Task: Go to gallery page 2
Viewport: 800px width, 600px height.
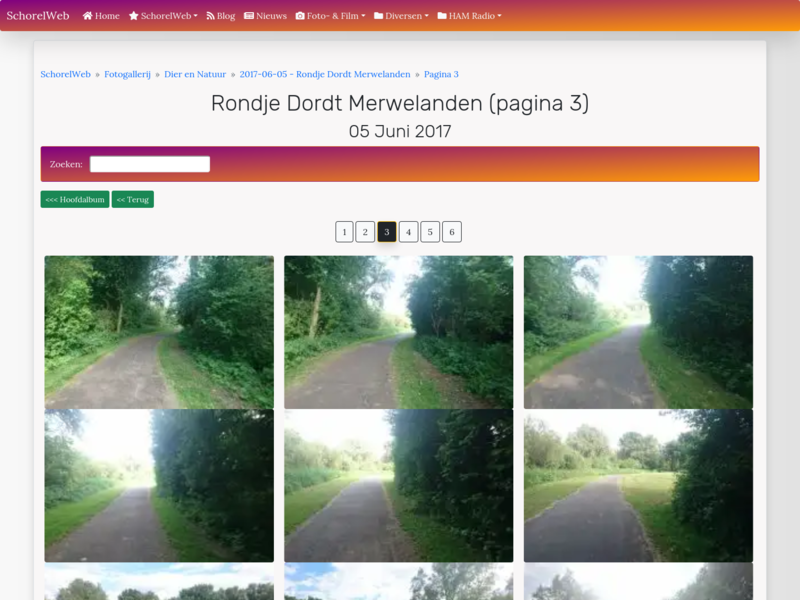Action: click(x=365, y=232)
